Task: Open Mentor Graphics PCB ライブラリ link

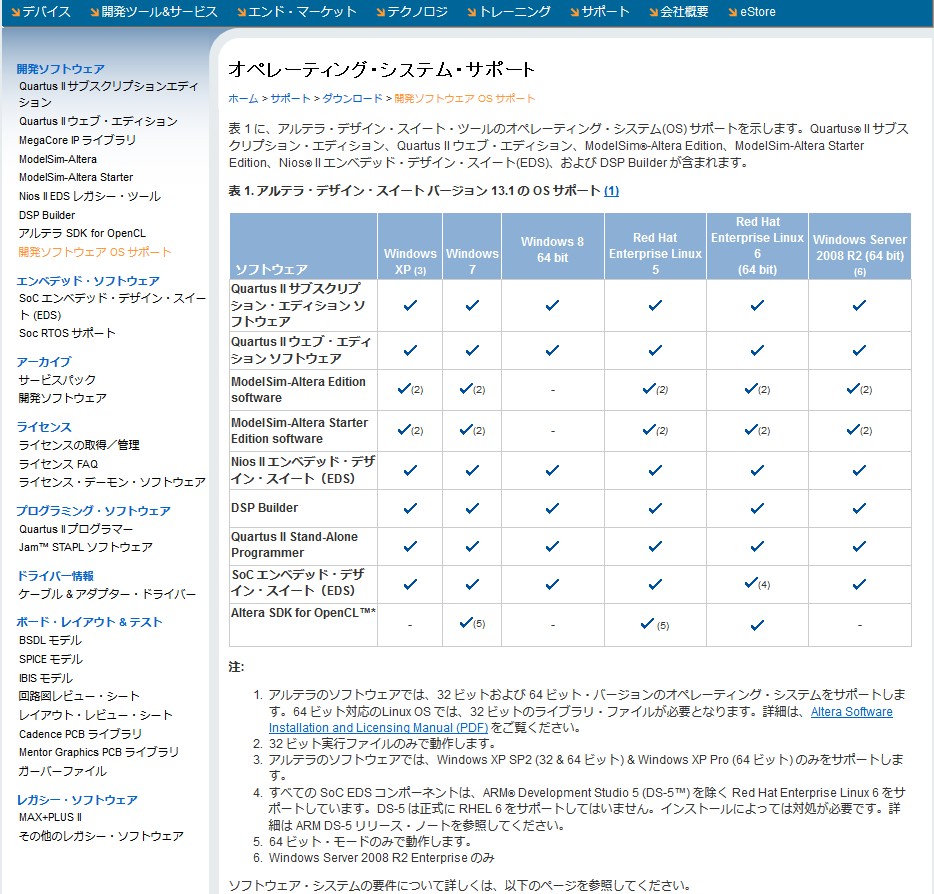Action: 98,752
